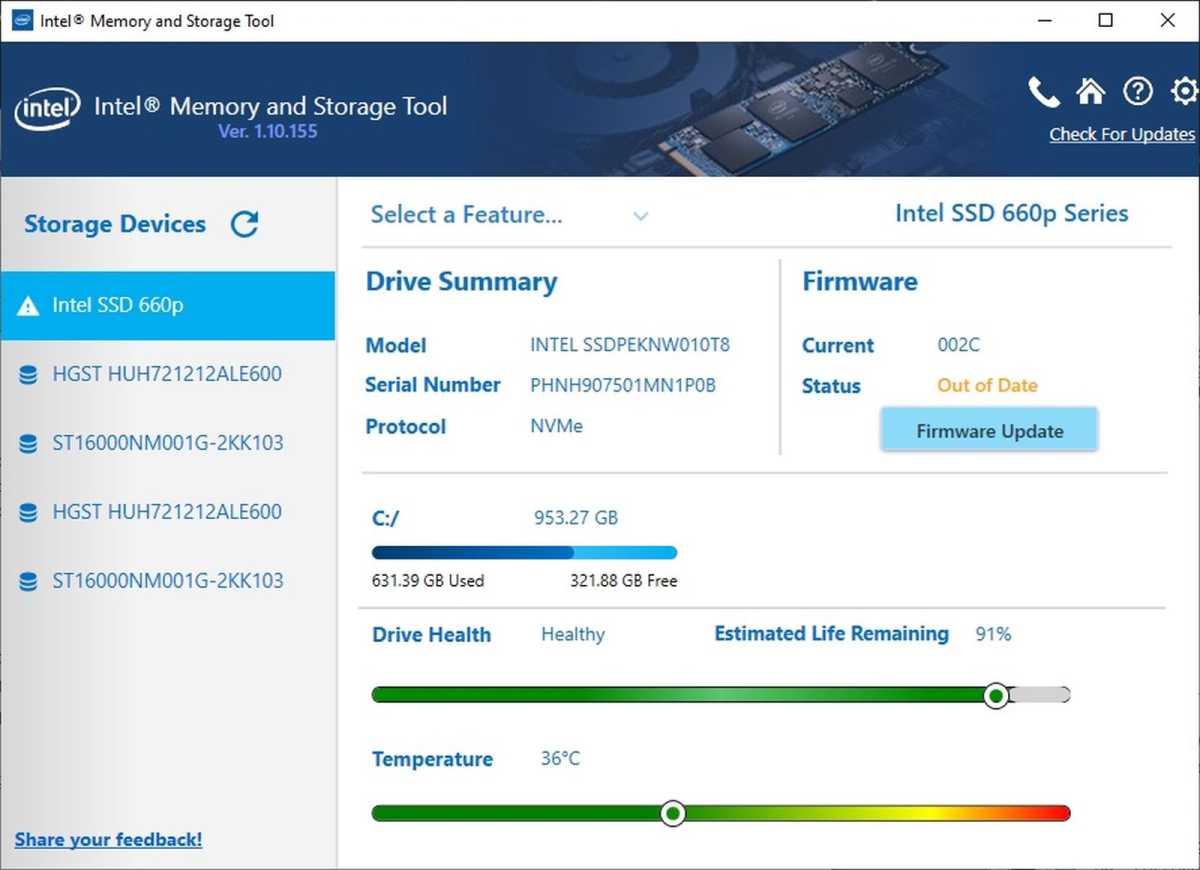The width and height of the screenshot is (1200, 870).
Task: Open the Share your feedback! link
Action: point(108,840)
